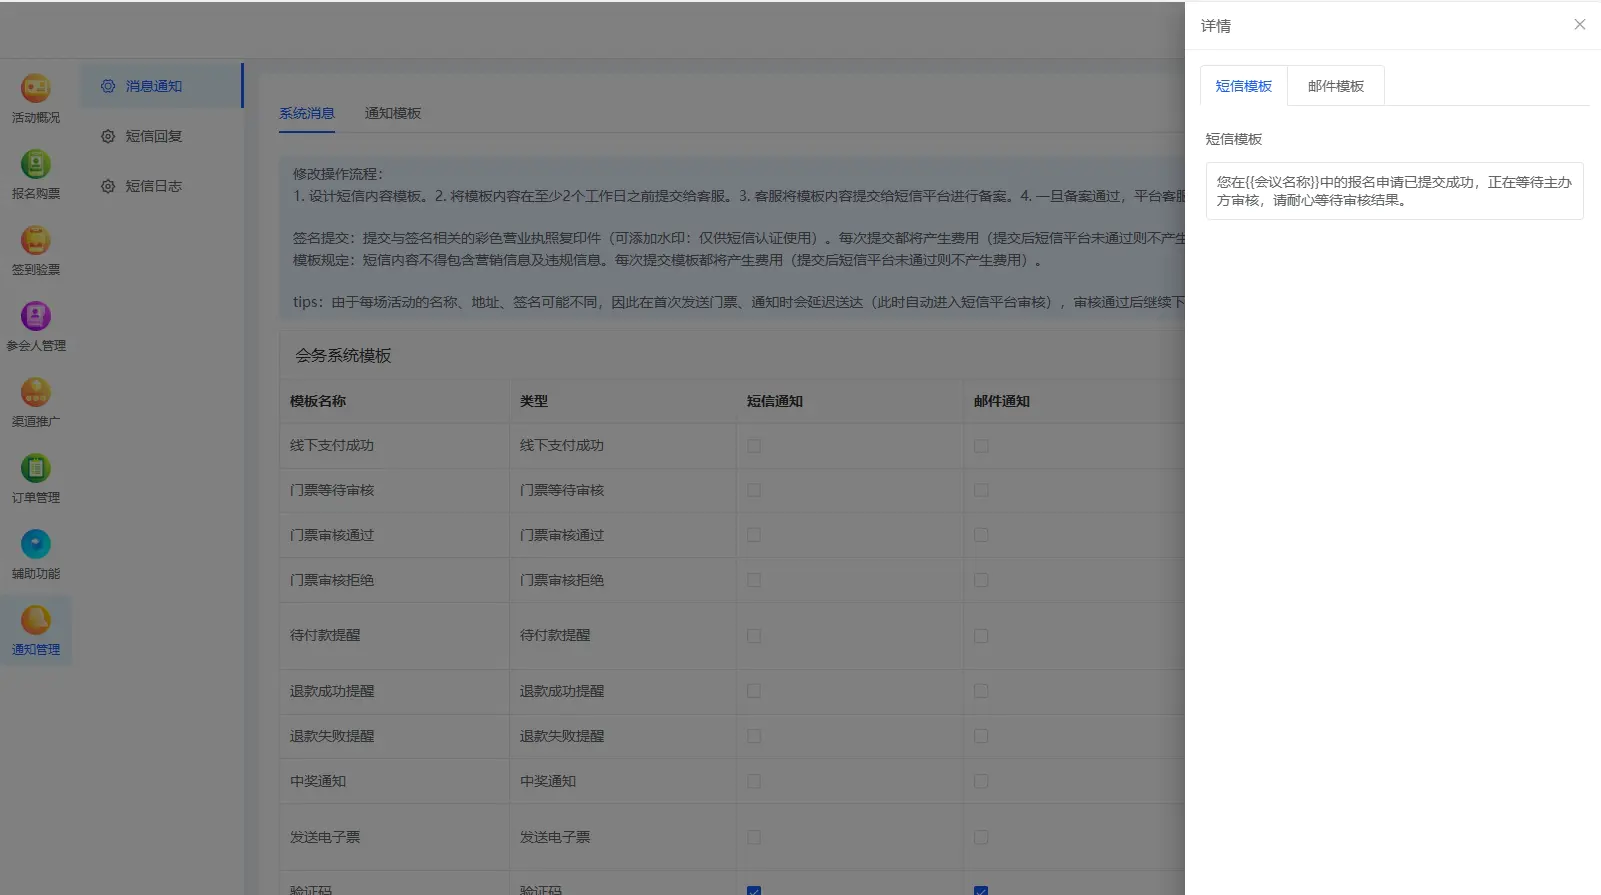Switch to the 邮件模板 tab
Screen dimensions: 1601x895
[1335, 86]
